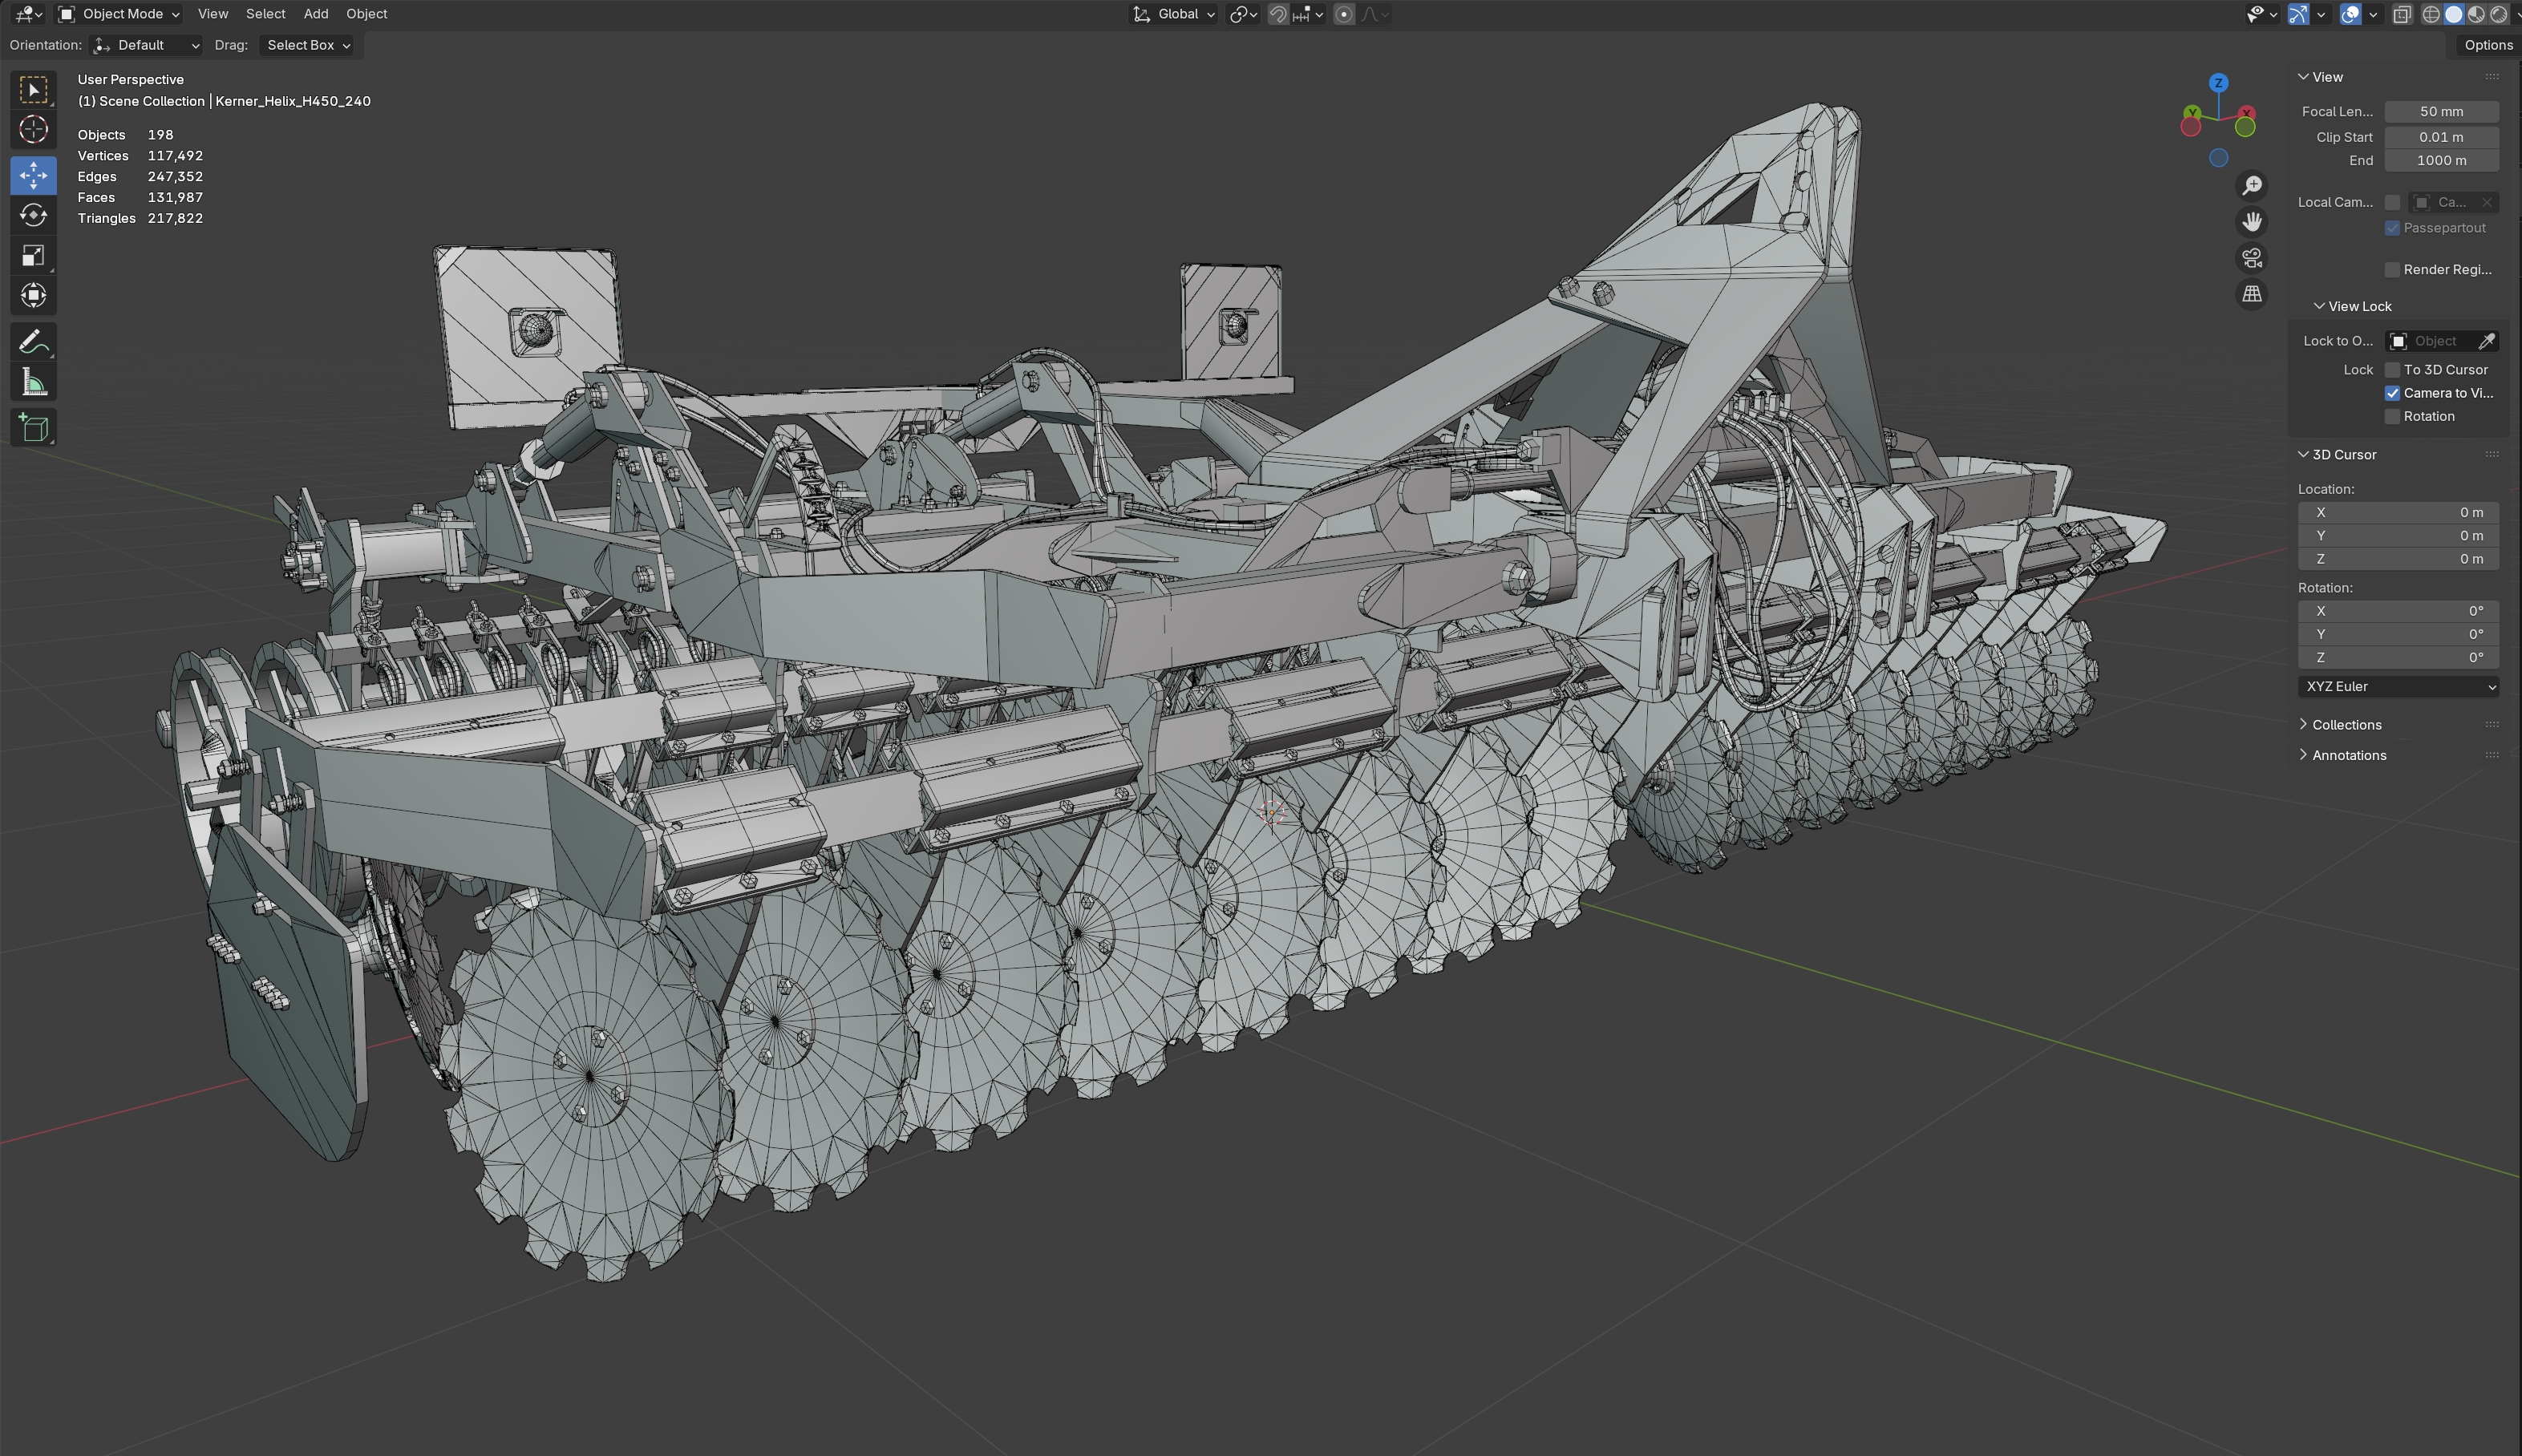Open XYZ Euler rotation mode dropdown
2522x1456 pixels.
coord(2397,687)
